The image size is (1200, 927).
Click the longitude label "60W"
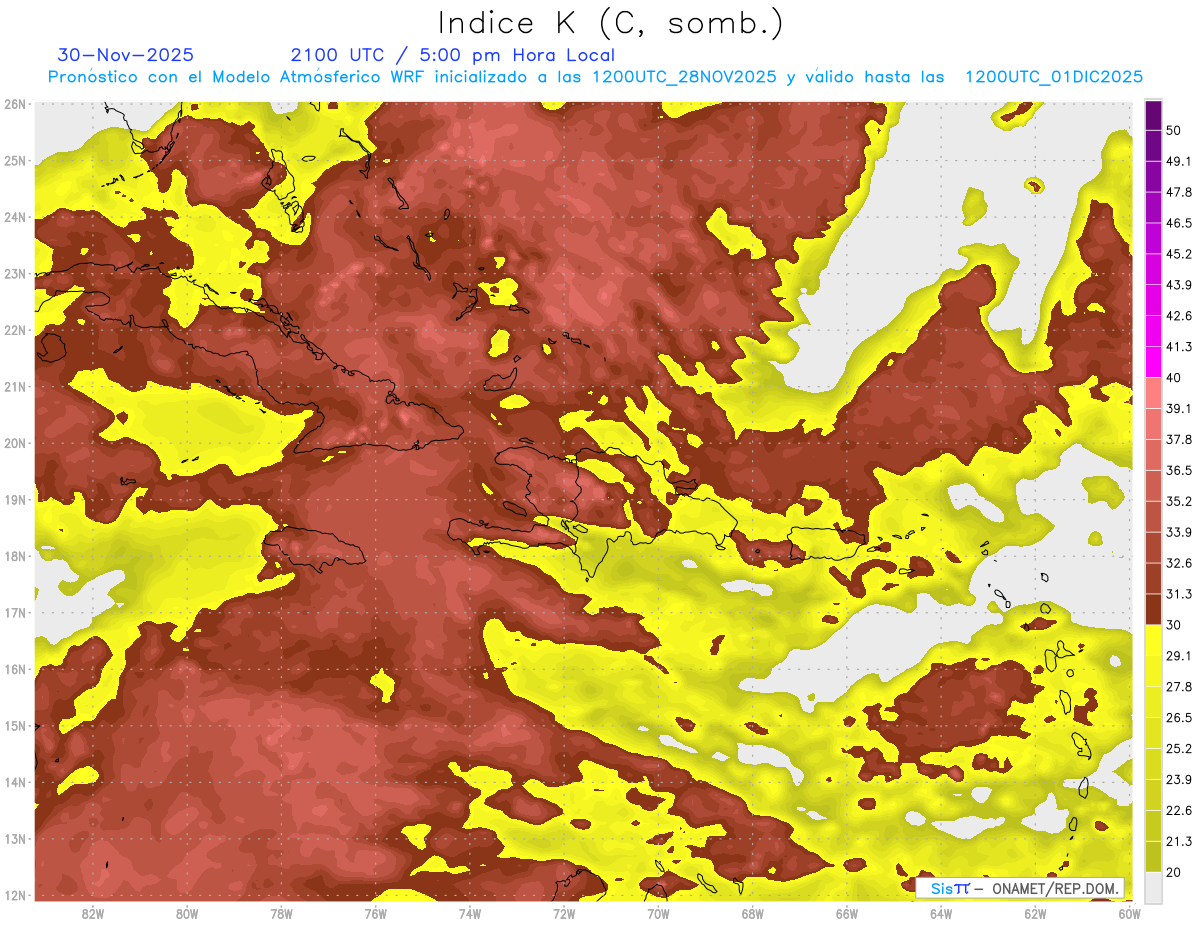coord(1129,914)
